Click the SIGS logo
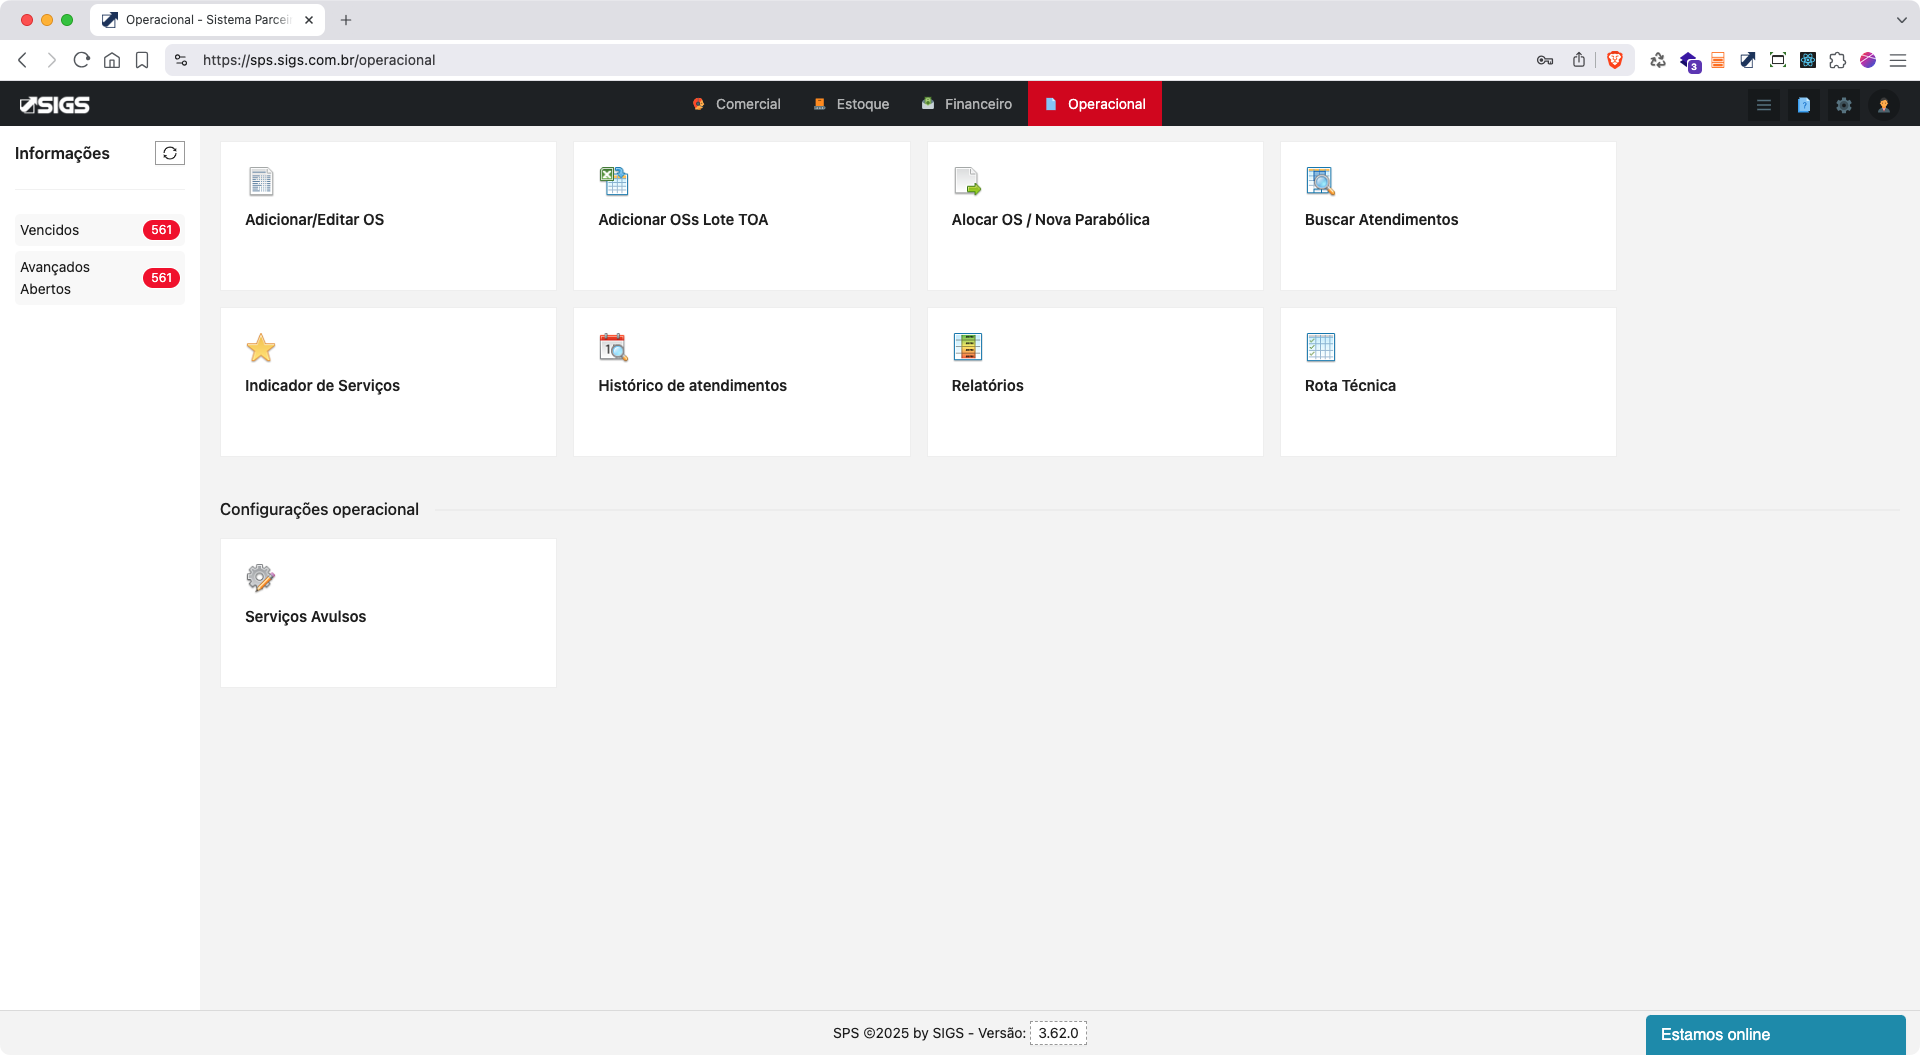The width and height of the screenshot is (1920, 1055). [55, 104]
